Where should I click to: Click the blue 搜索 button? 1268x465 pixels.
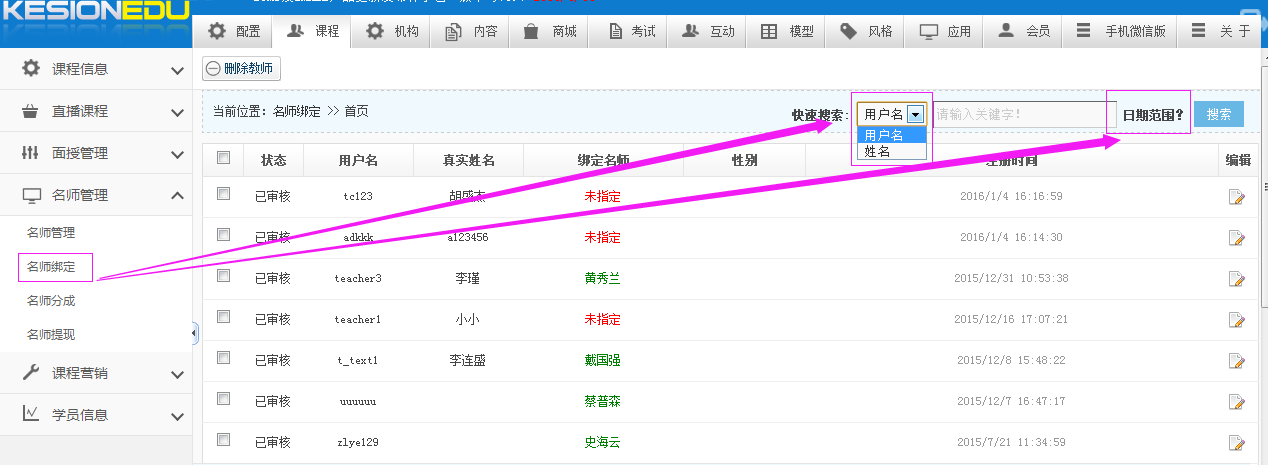pyautogui.click(x=1218, y=114)
